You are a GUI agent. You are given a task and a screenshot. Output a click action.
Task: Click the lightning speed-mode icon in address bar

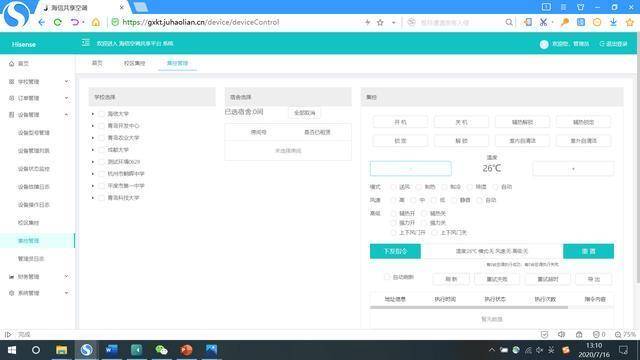[x=367, y=22]
